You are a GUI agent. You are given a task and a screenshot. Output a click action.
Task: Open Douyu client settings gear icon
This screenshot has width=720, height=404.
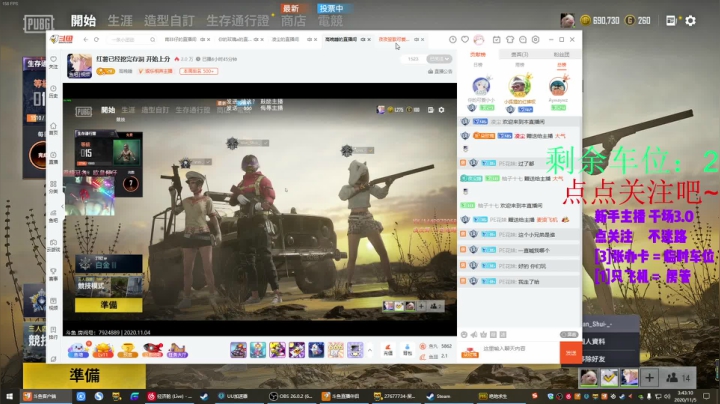(535, 40)
